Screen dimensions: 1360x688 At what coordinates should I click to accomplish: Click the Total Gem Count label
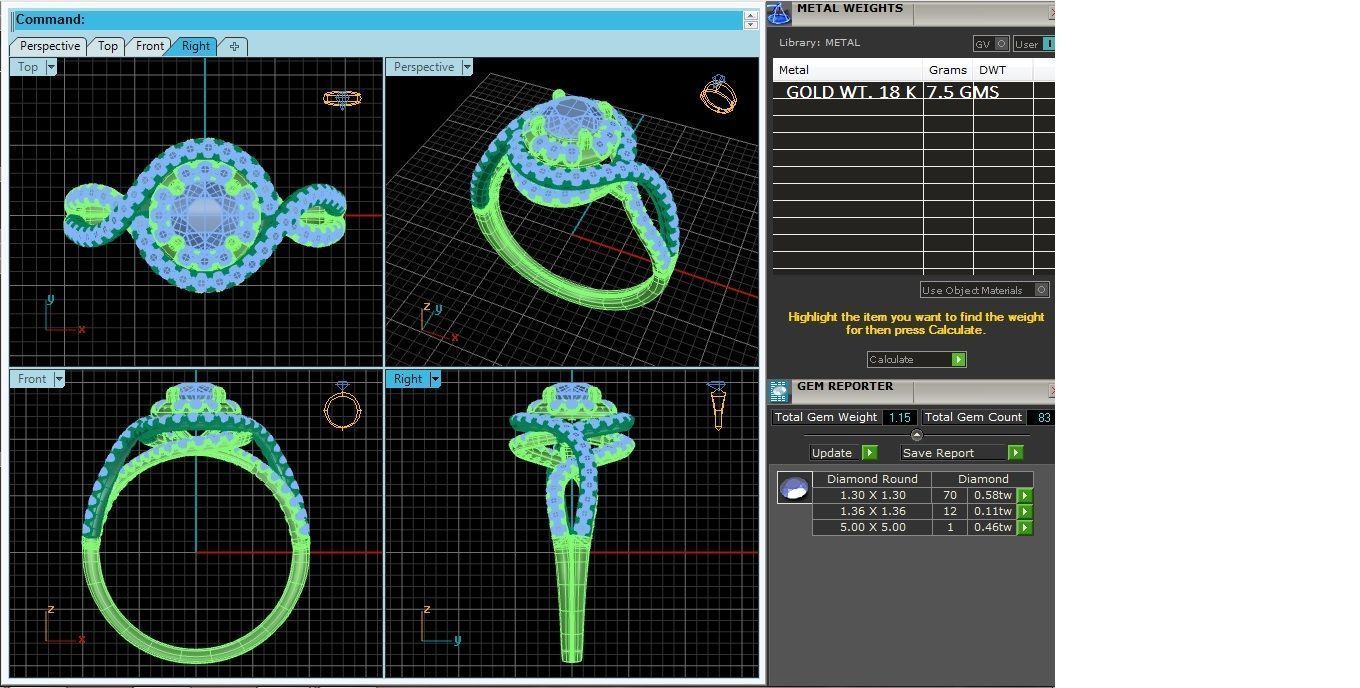(x=973, y=417)
